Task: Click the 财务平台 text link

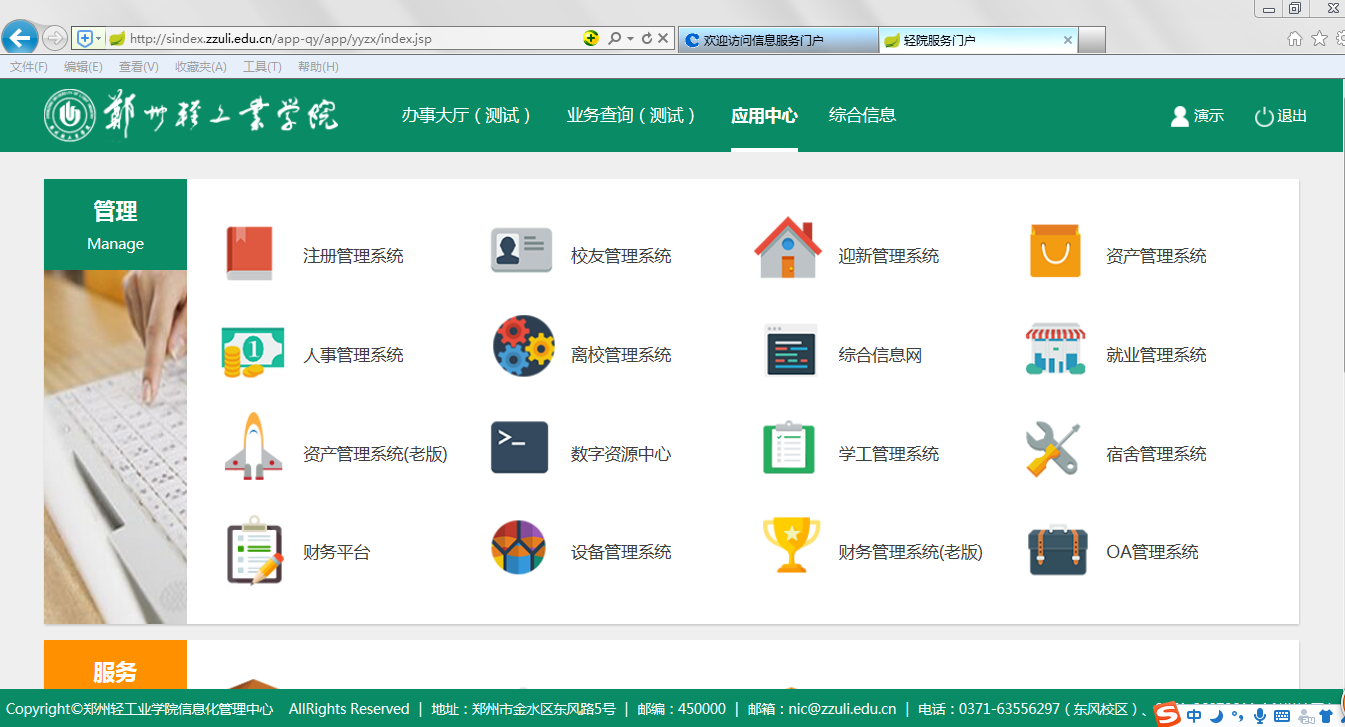Action: 336,552
